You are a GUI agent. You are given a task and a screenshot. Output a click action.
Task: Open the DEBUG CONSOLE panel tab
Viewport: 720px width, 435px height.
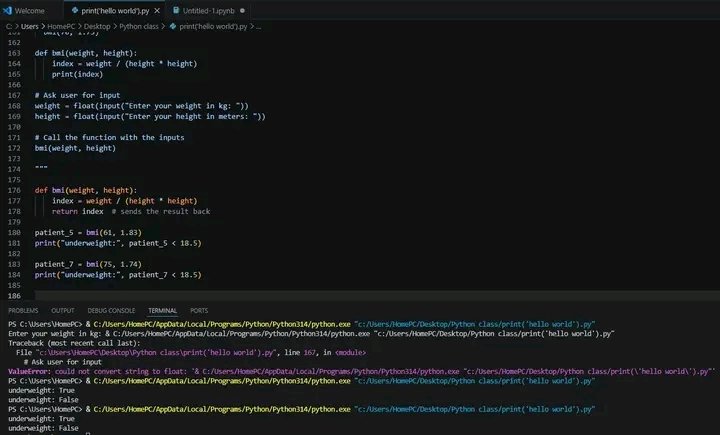click(111, 311)
